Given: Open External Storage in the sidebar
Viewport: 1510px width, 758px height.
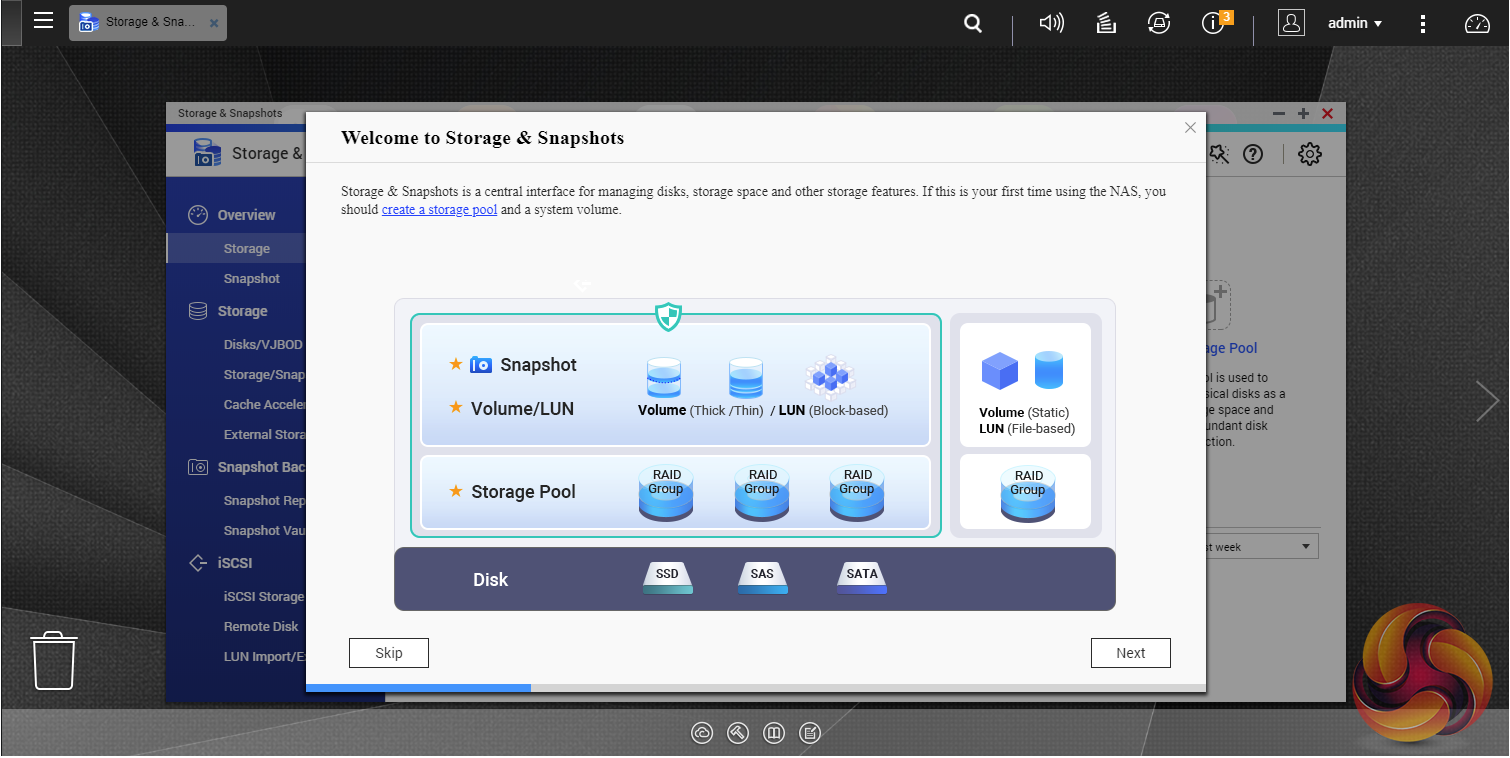Looking at the screenshot, I should [264, 435].
